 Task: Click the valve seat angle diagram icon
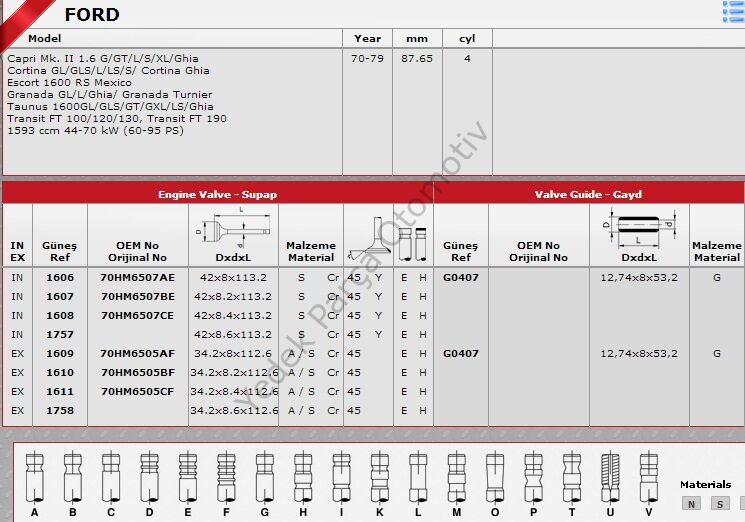(368, 238)
